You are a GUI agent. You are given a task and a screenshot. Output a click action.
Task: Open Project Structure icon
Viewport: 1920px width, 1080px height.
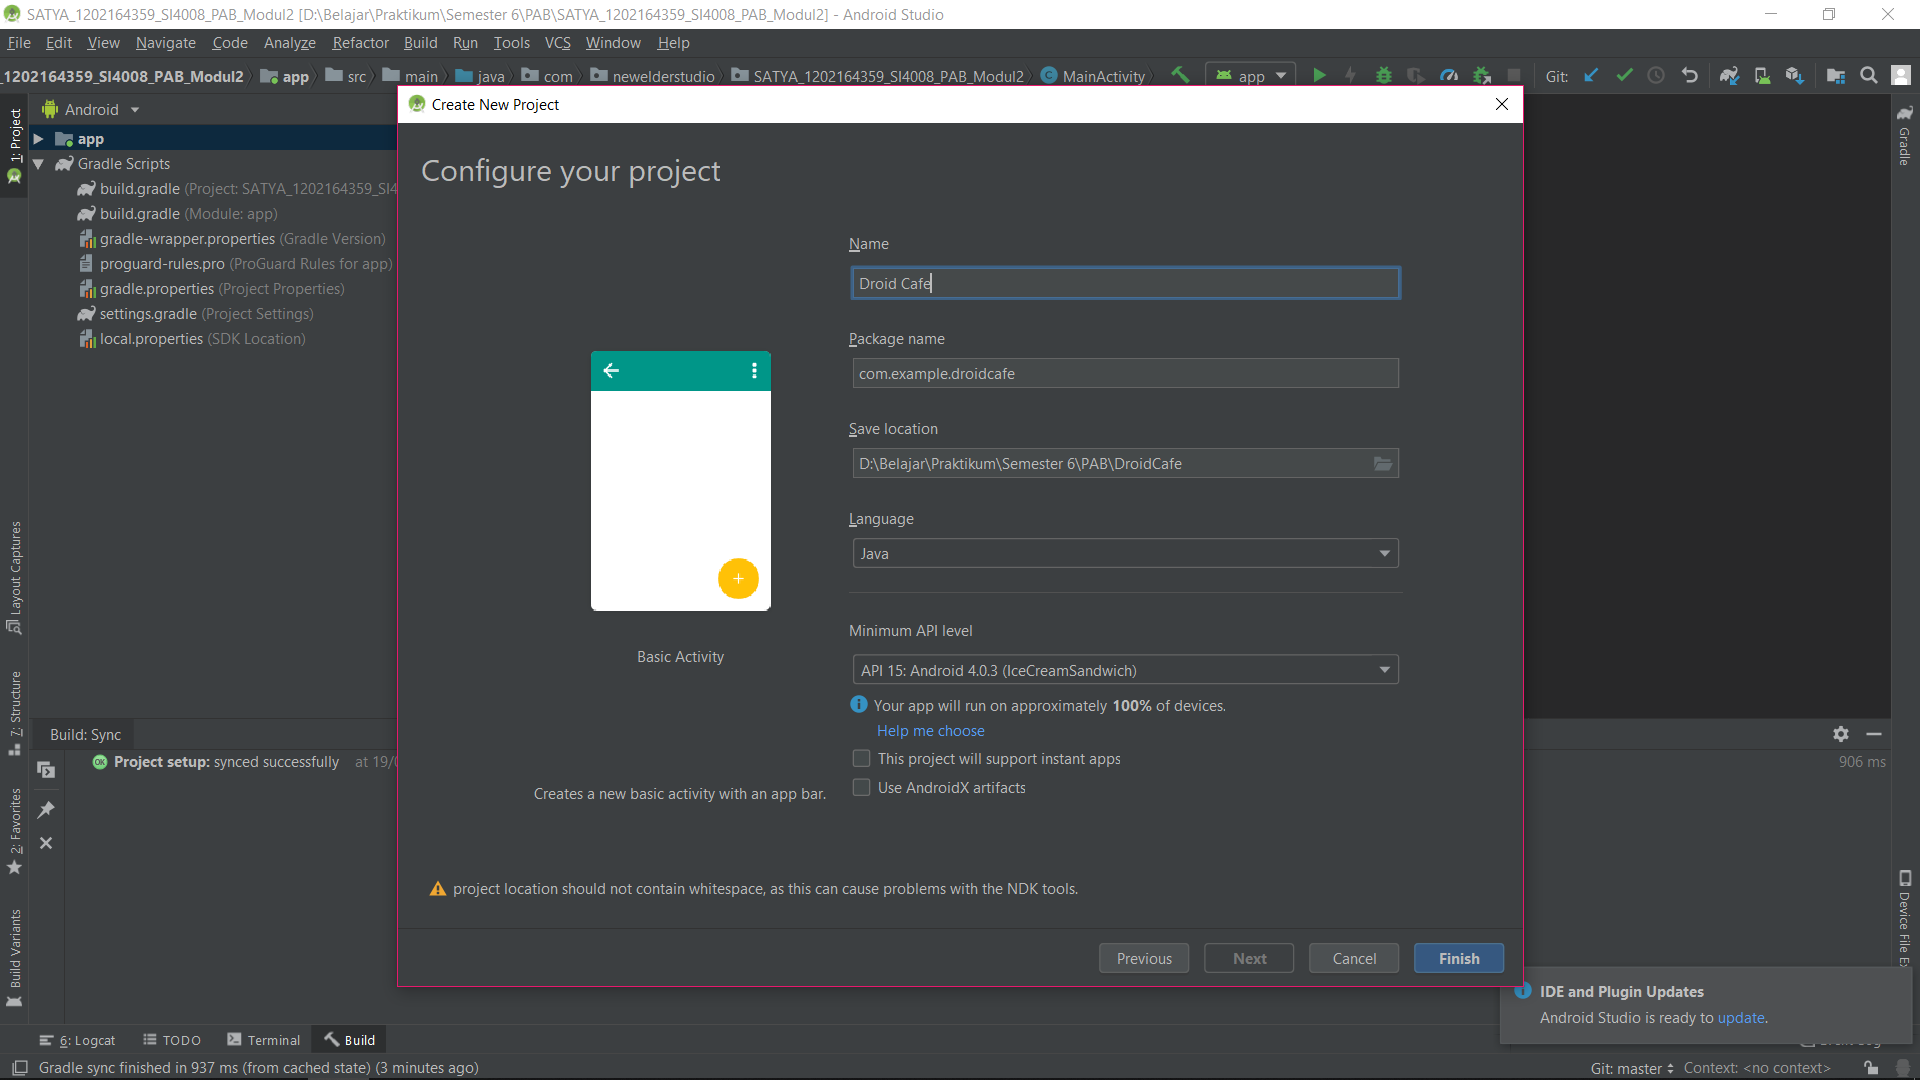[1836, 75]
